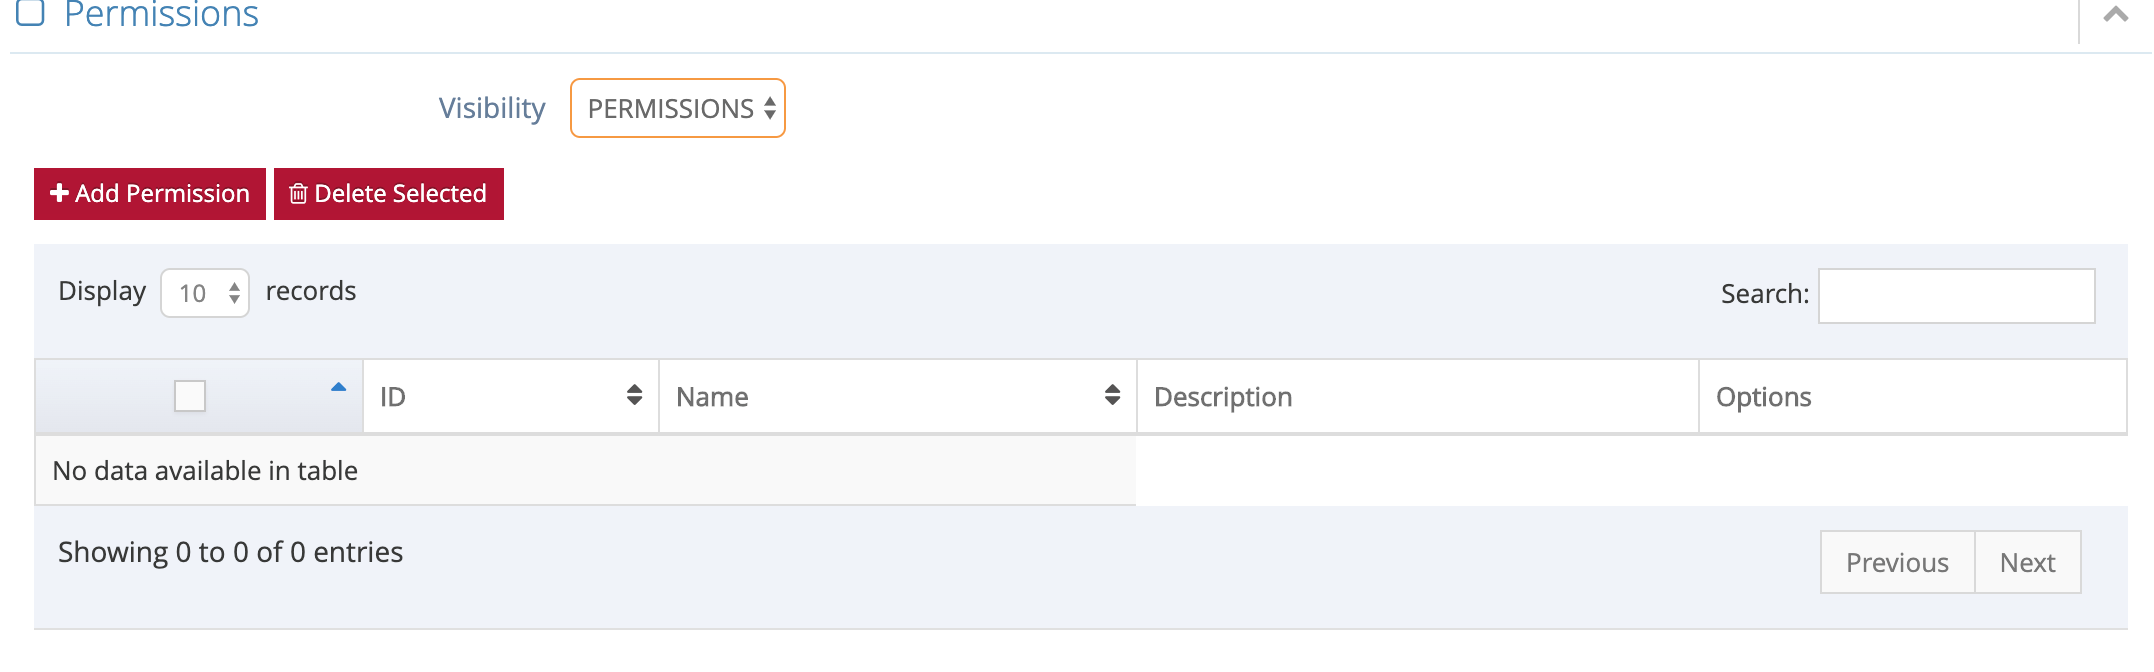Click the trash icon to delete selected
Screen dimensions: 2154x672
pyautogui.click(x=298, y=193)
